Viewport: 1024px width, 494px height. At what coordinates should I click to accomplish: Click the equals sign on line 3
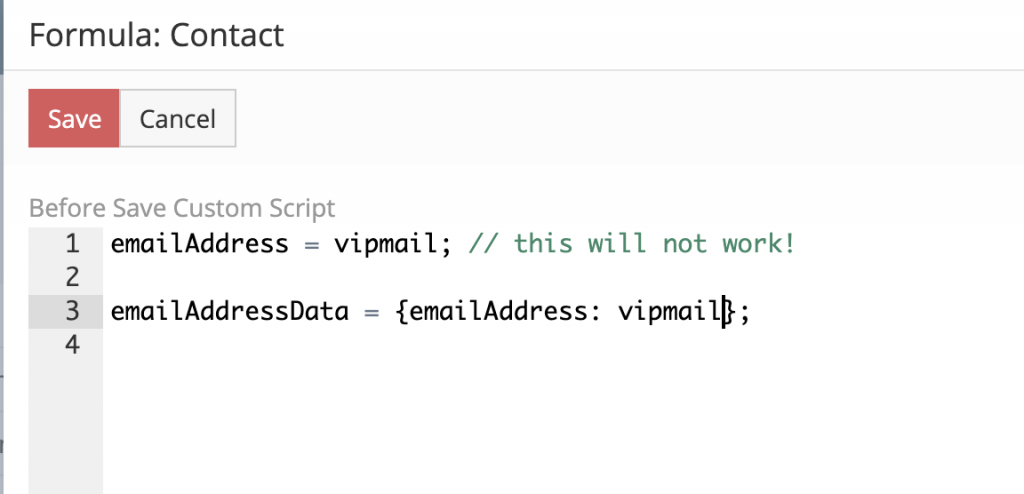pos(371,311)
